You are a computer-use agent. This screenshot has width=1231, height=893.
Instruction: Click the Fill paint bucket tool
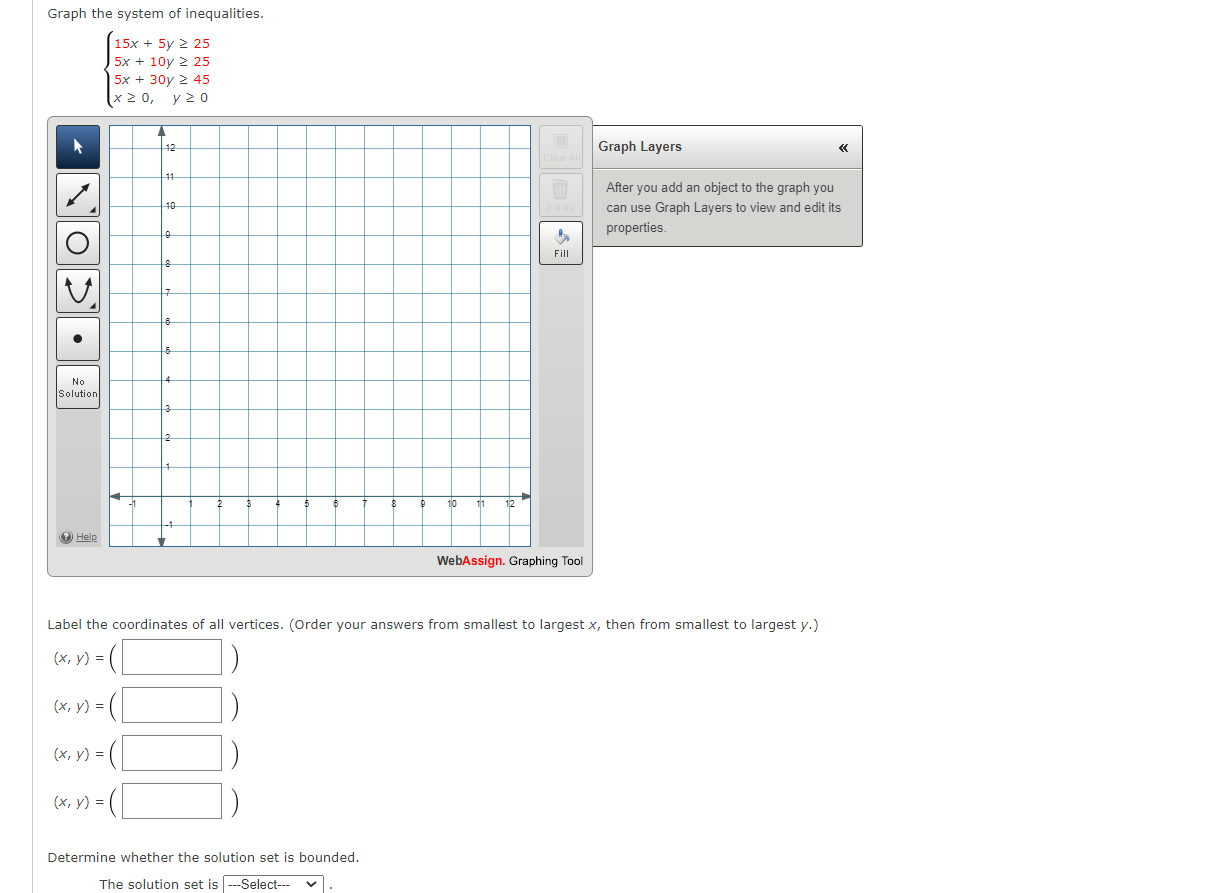point(561,243)
